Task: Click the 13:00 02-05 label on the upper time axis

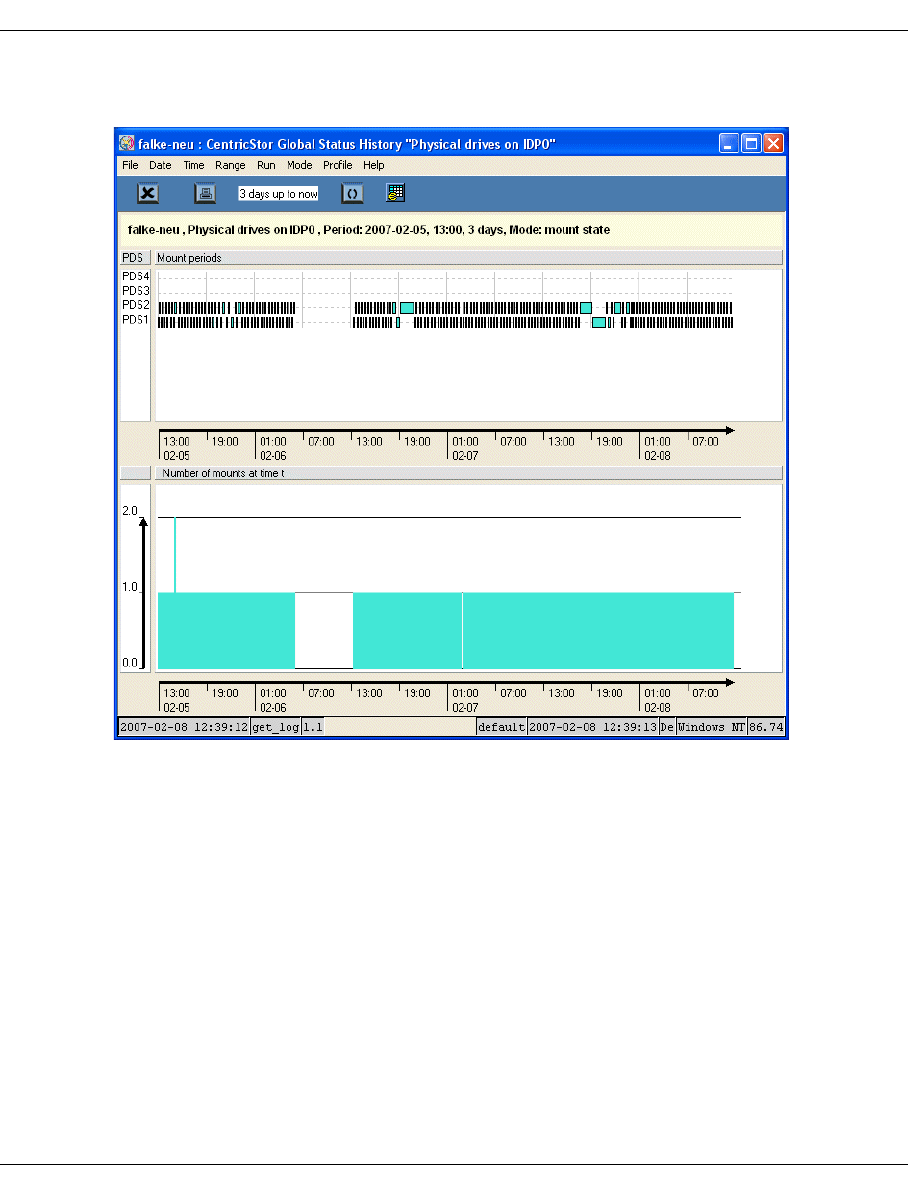Action: click(176, 448)
